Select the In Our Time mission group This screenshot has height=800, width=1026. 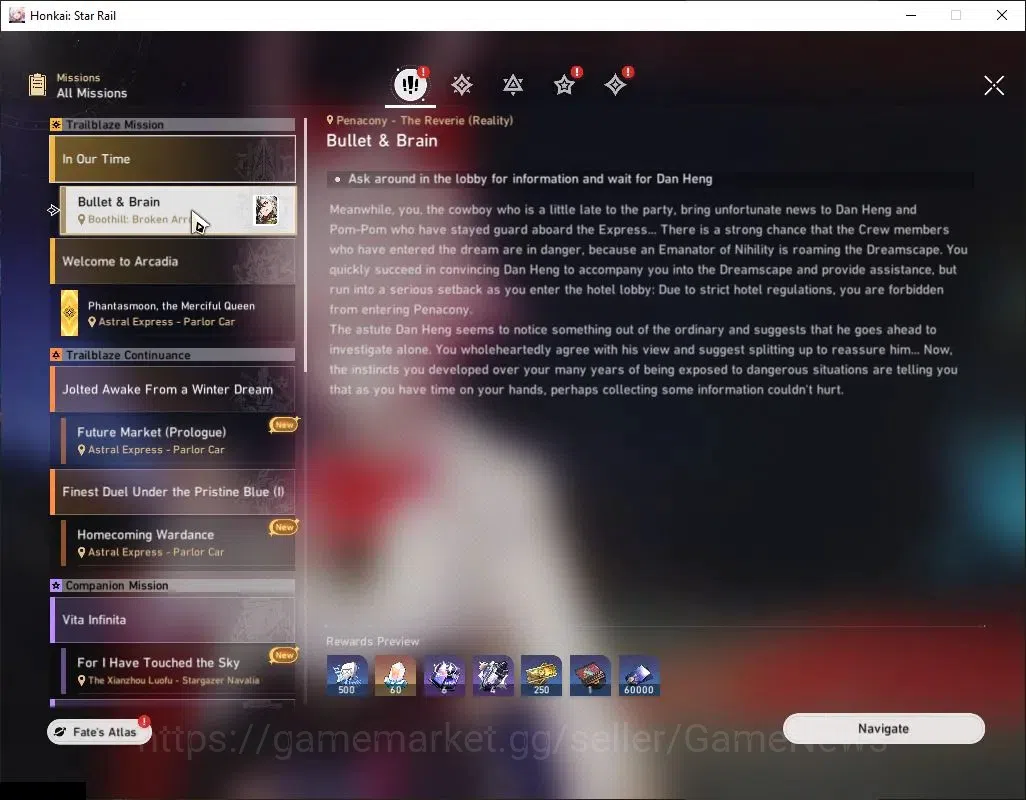coord(173,159)
